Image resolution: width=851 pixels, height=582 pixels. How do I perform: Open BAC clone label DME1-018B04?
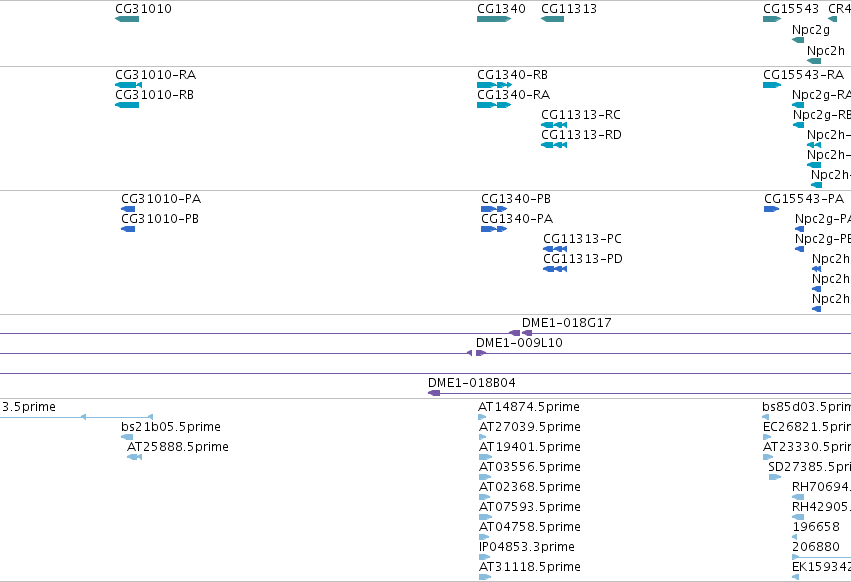point(472,383)
